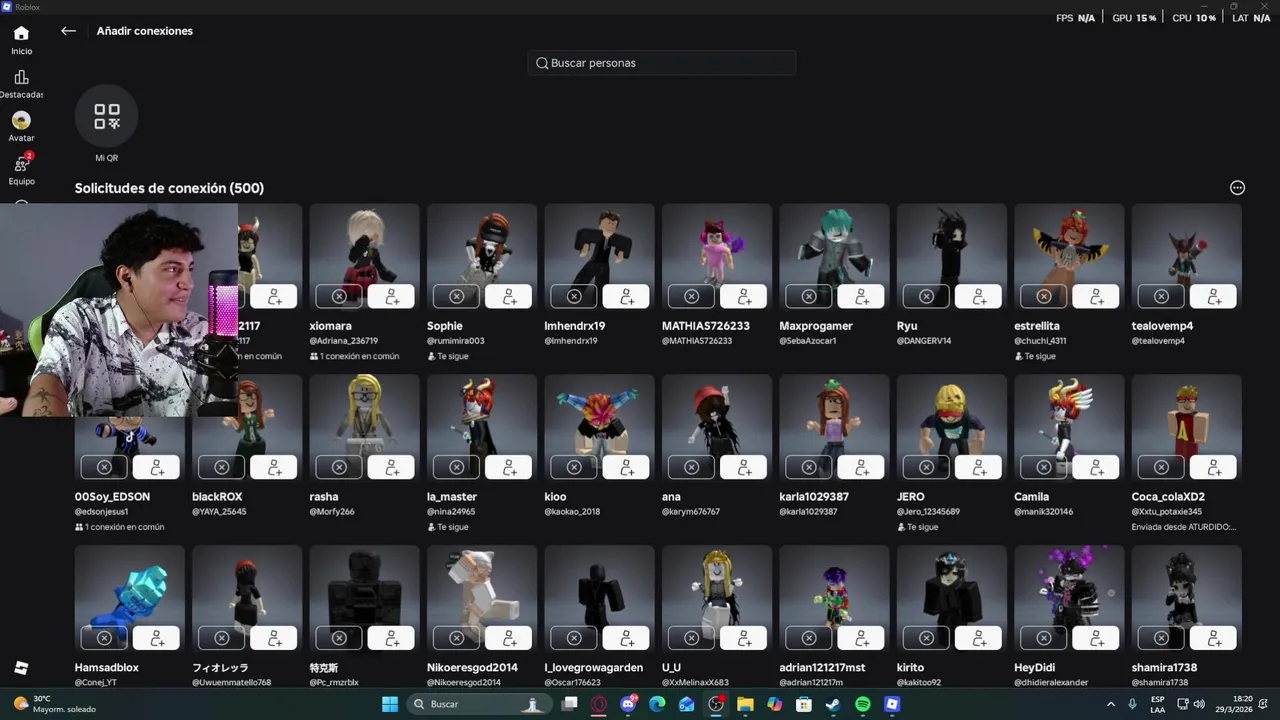Open Spotify from the taskbar
The width and height of the screenshot is (1280, 720).
pos(863,704)
